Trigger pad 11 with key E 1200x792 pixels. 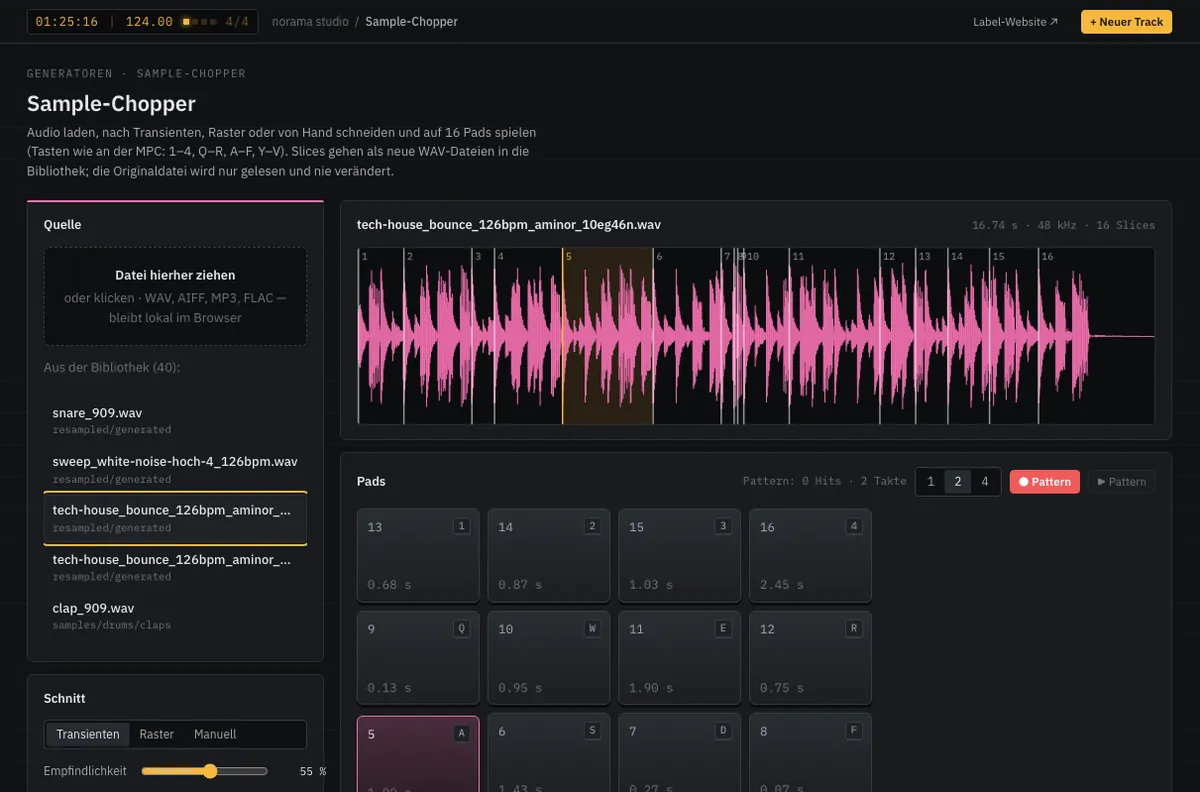(680, 658)
